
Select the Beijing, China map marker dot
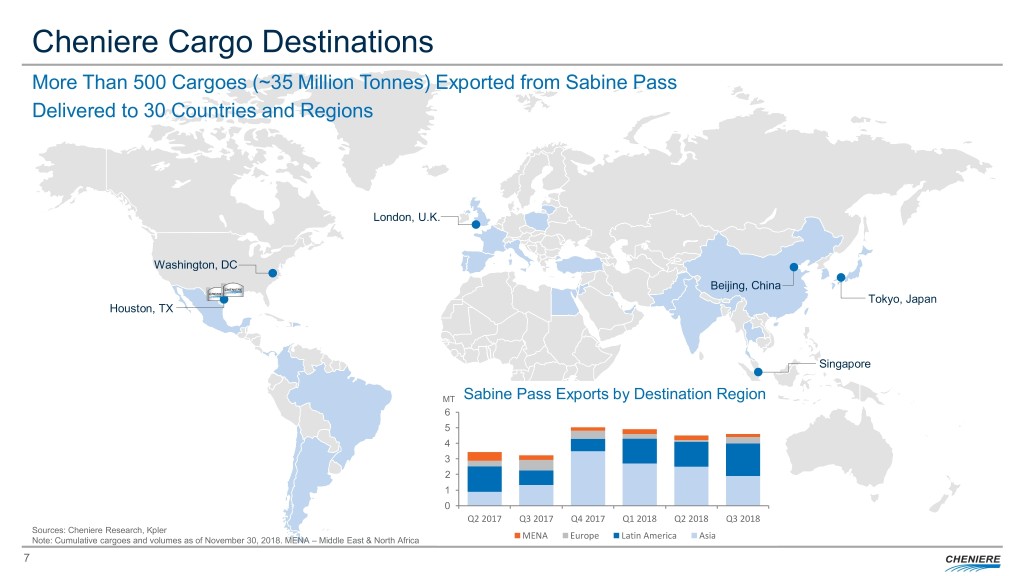click(793, 267)
